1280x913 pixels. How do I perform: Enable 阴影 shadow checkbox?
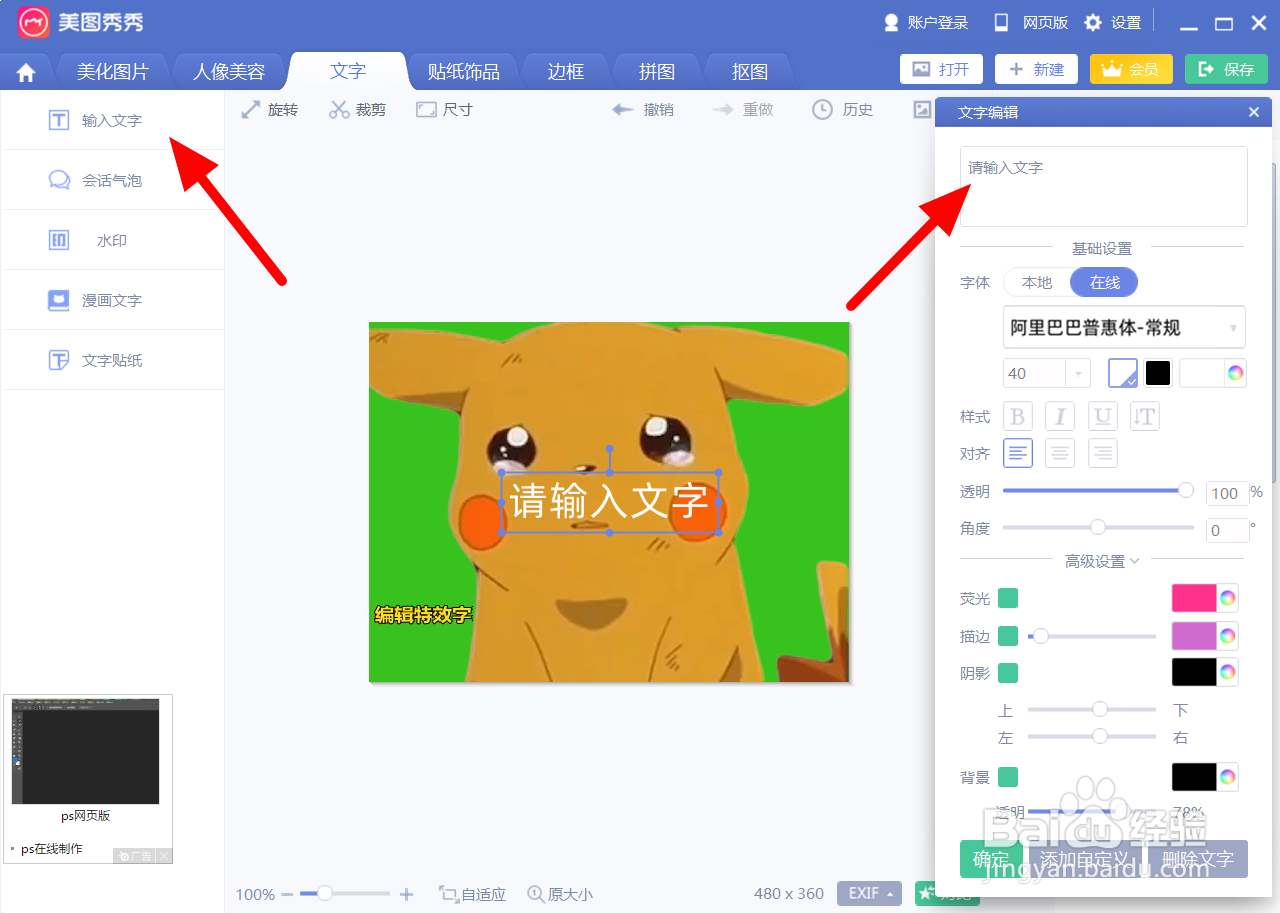click(1008, 672)
